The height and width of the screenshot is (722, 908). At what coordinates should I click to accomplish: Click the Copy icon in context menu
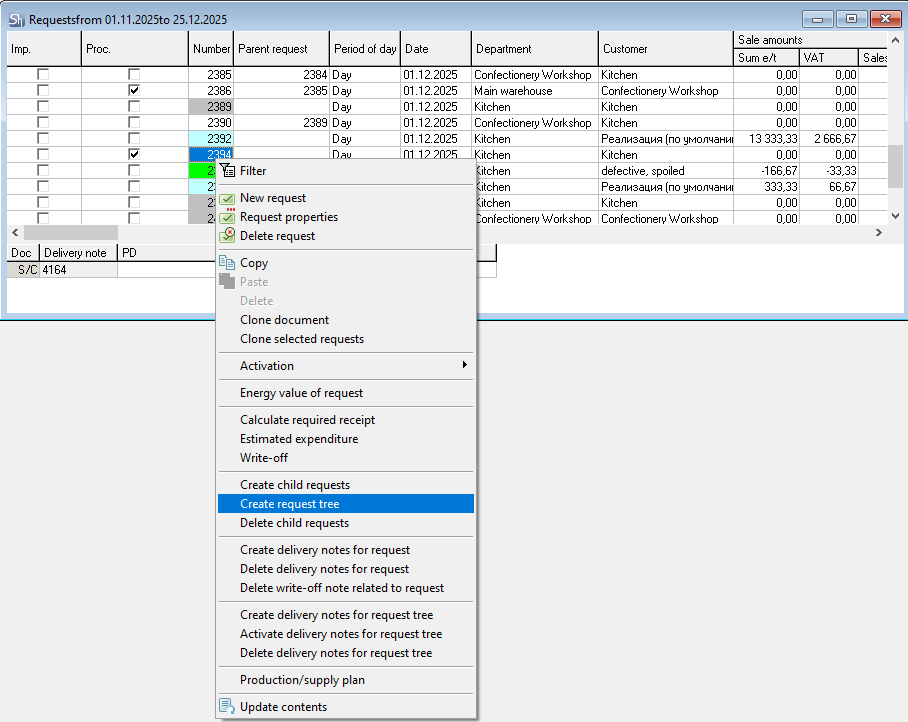[x=227, y=263]
